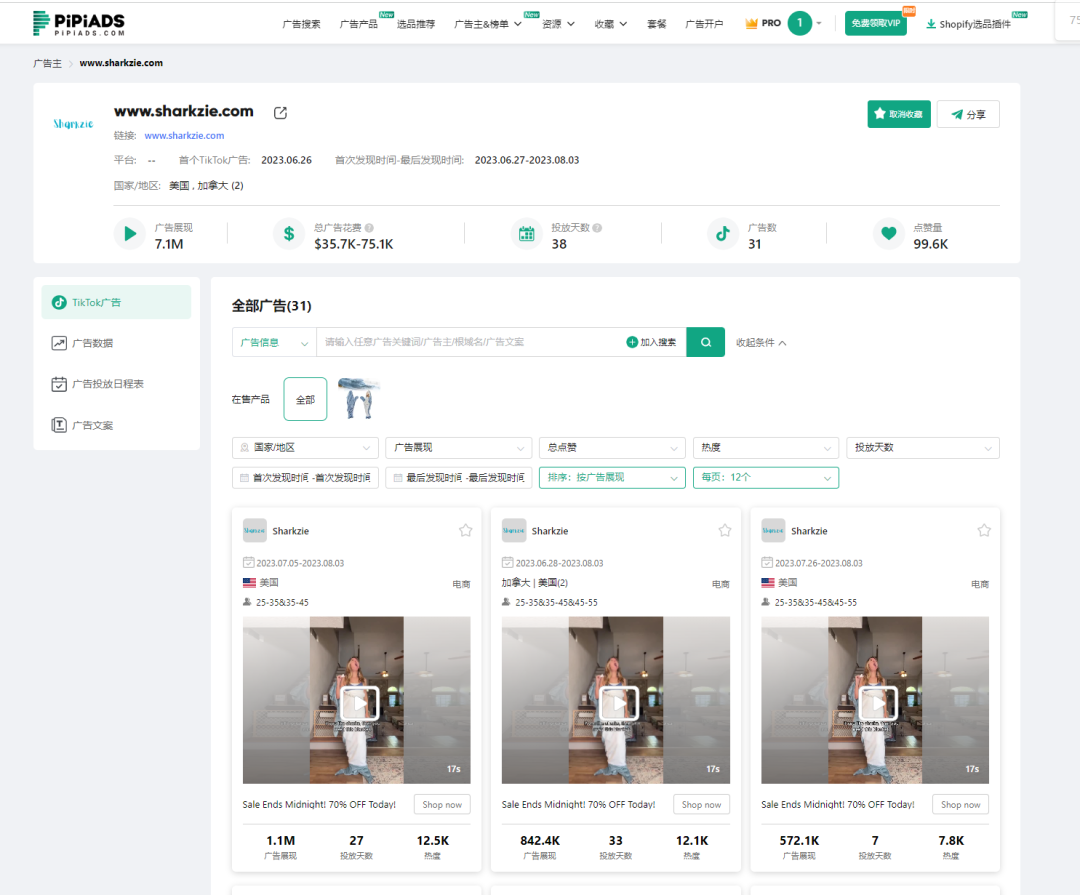Viewport: 1080px width, 895px height.
Task: Click Shop now on the 1.1M ad
Action: [x=442, y=805]
